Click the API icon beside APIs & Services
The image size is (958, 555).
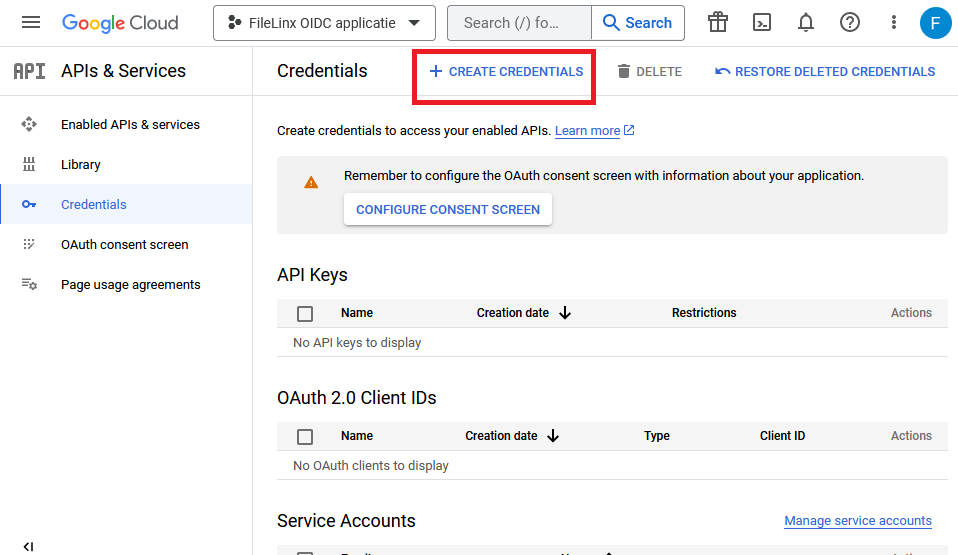click(x=29, y=71)
